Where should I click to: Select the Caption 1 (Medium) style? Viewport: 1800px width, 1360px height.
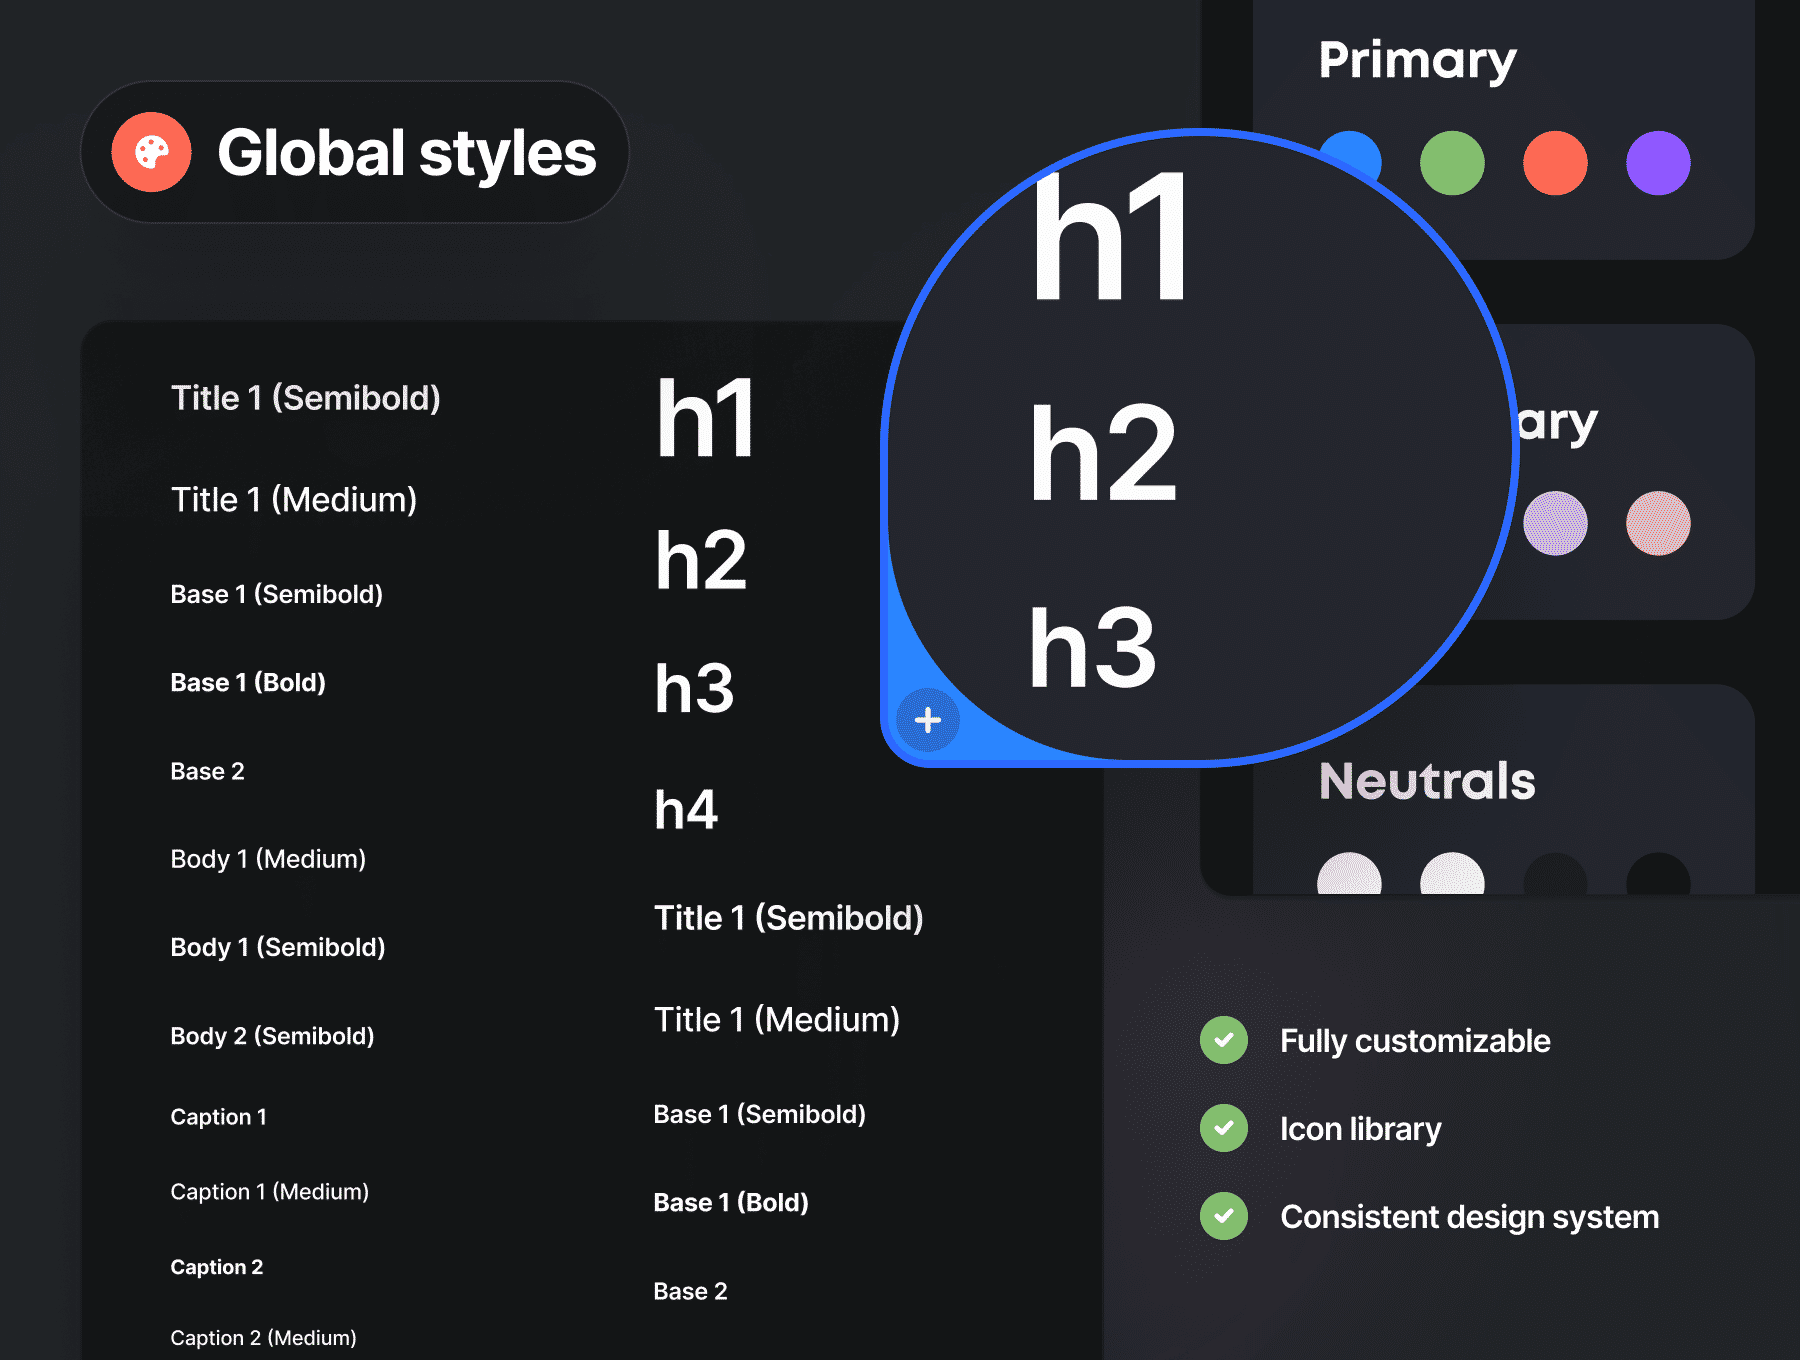(x=270, y=1192)
